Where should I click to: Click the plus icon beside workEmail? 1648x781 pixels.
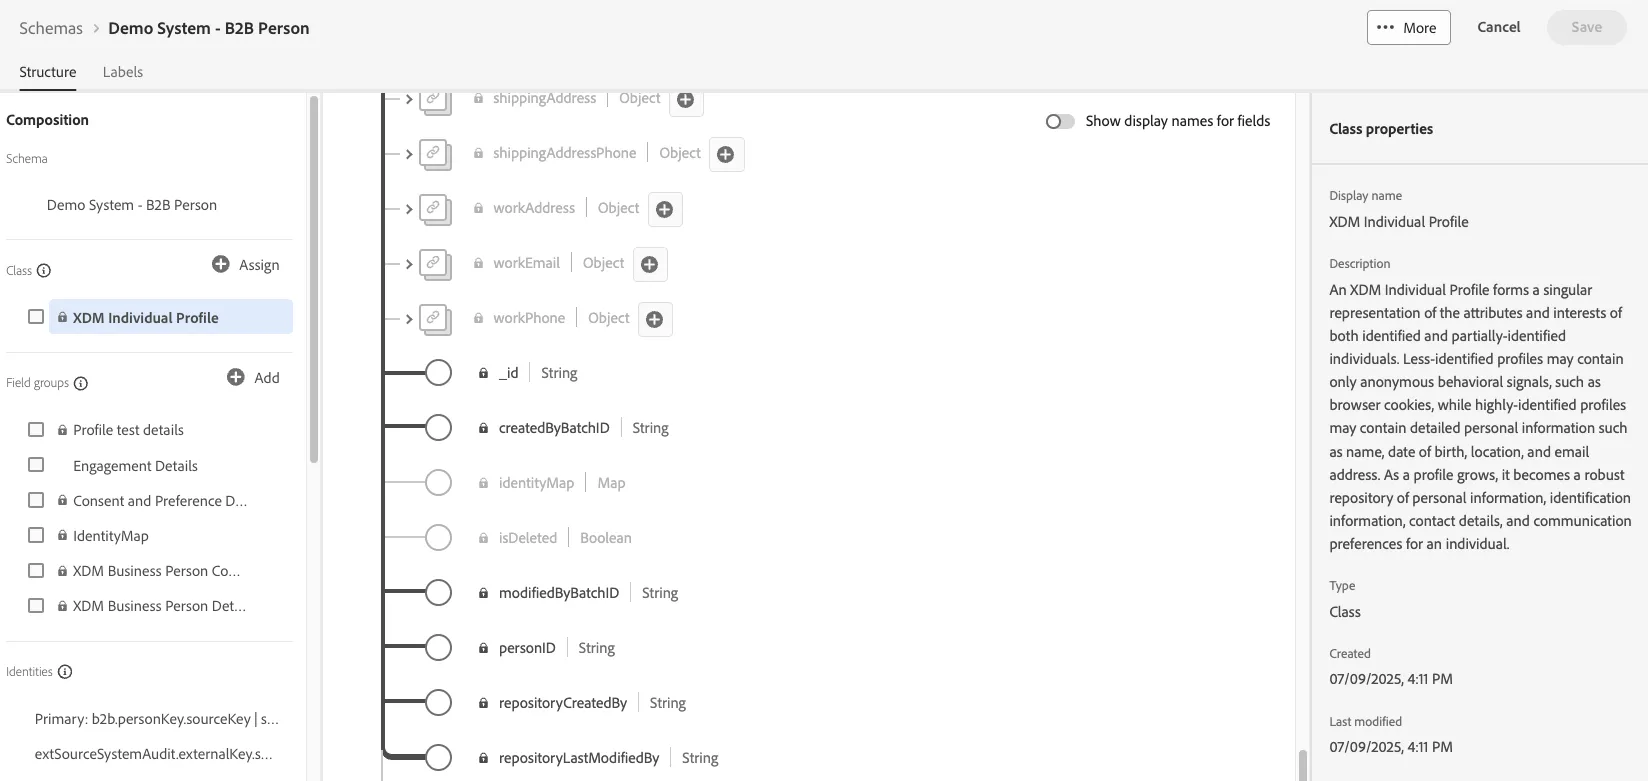649,264
